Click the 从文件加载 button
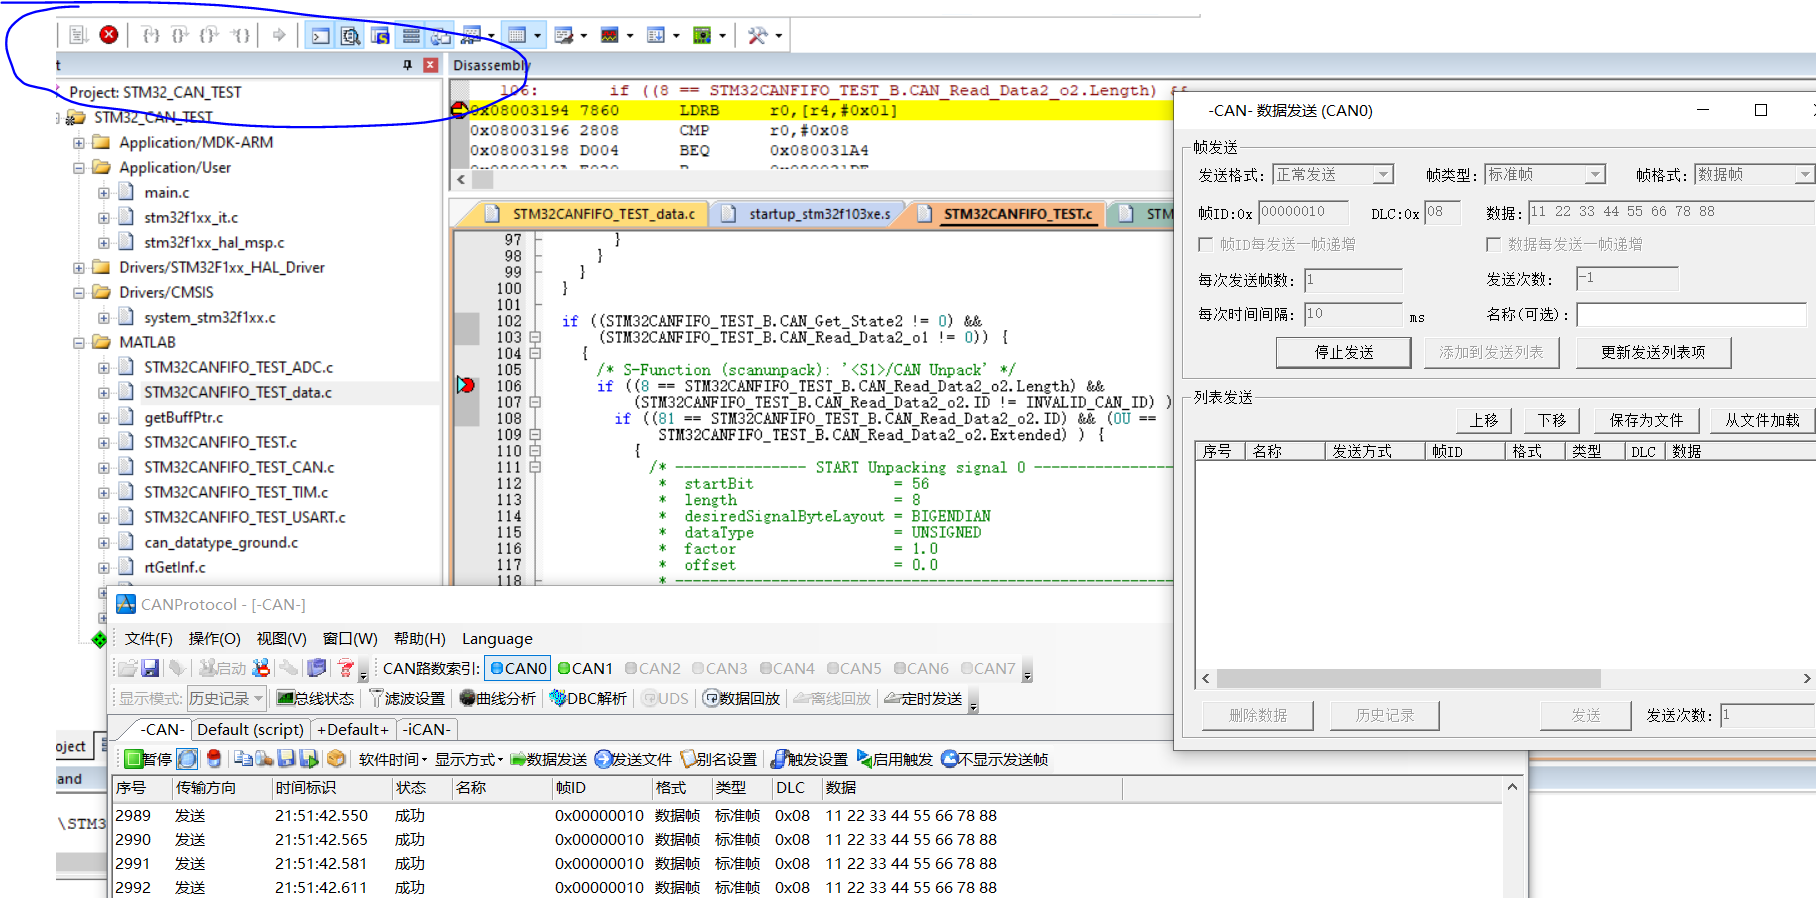1816x898 pixels. (x=1762, y=420)
